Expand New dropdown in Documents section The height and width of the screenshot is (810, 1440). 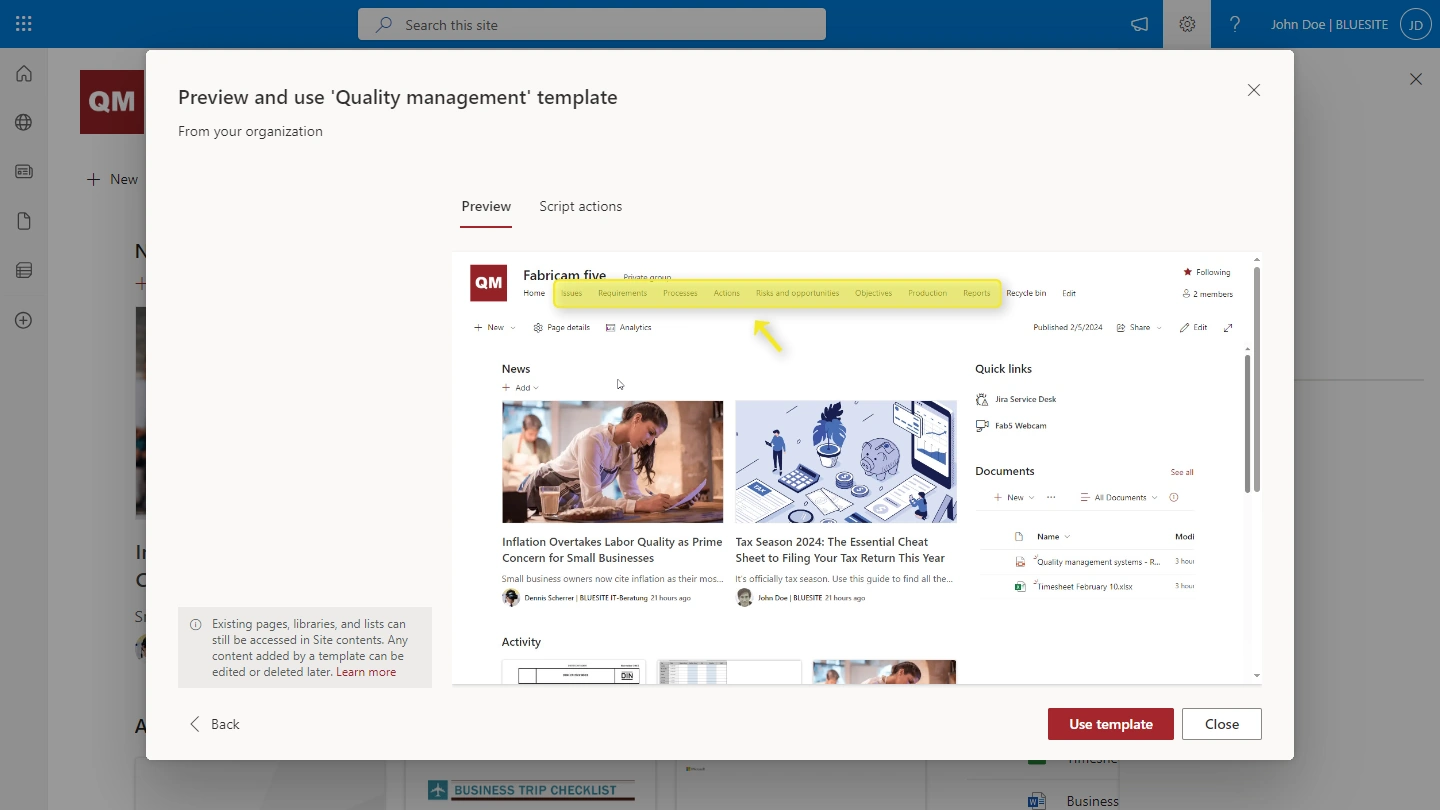tap(1014, 497)
